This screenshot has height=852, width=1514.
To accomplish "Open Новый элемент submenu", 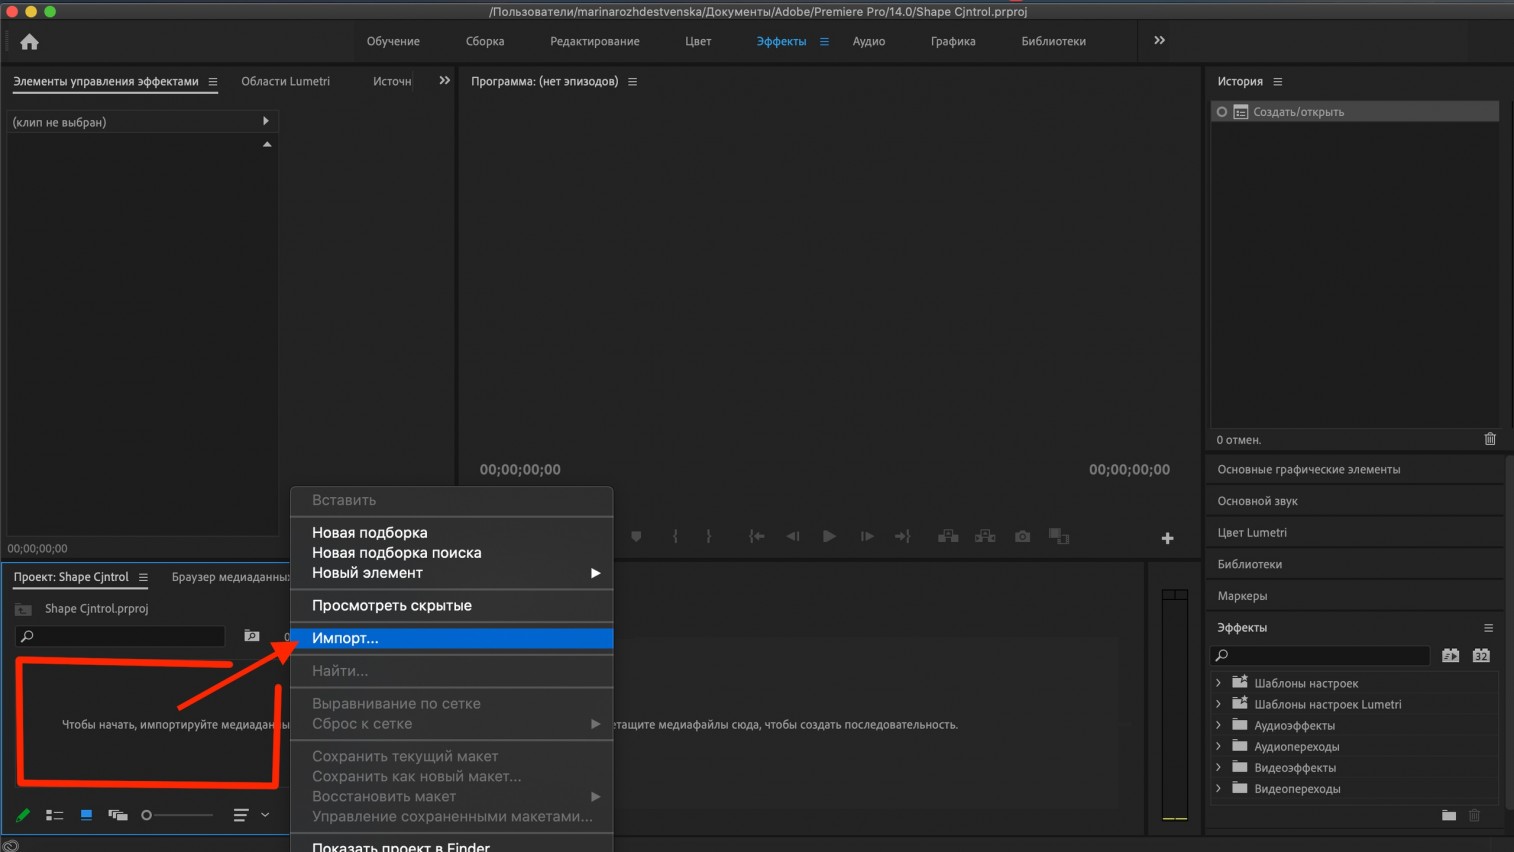I will point(451,573).
